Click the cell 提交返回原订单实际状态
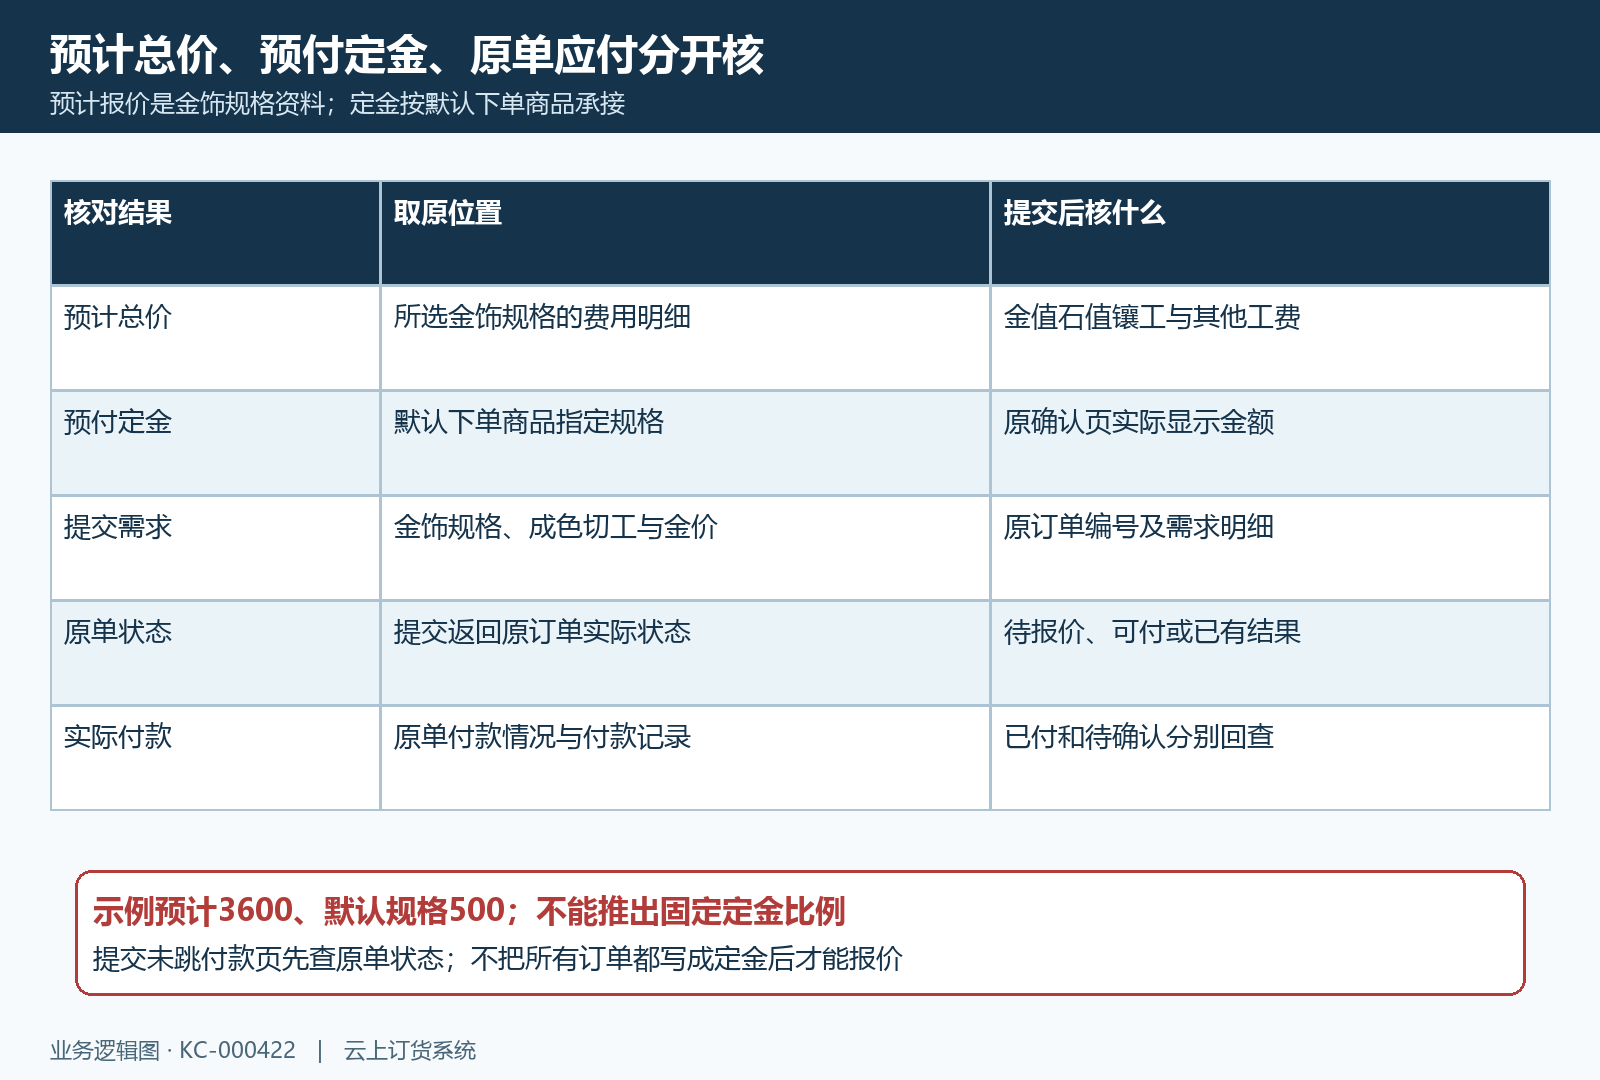1600x1080 pixels. 685,653
